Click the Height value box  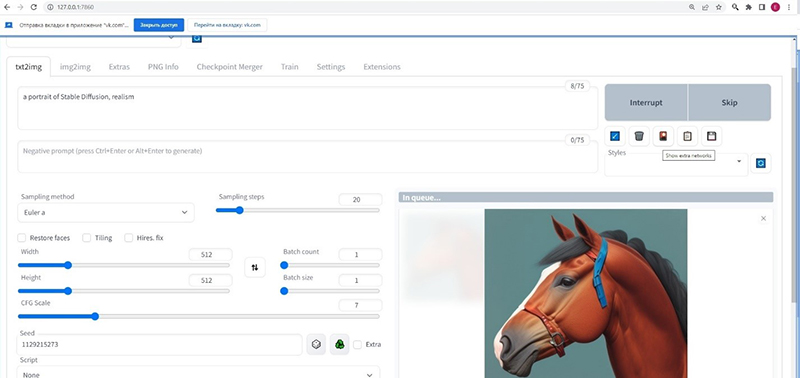[210, 280]
